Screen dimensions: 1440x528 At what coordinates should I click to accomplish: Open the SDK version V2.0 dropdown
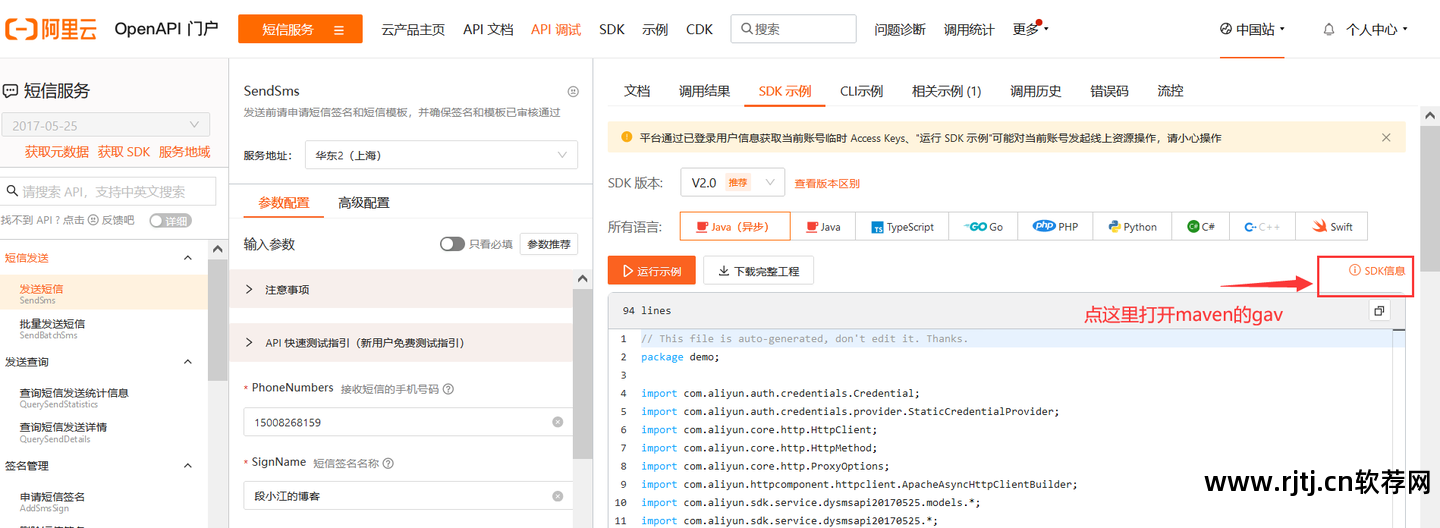[731, 183]
